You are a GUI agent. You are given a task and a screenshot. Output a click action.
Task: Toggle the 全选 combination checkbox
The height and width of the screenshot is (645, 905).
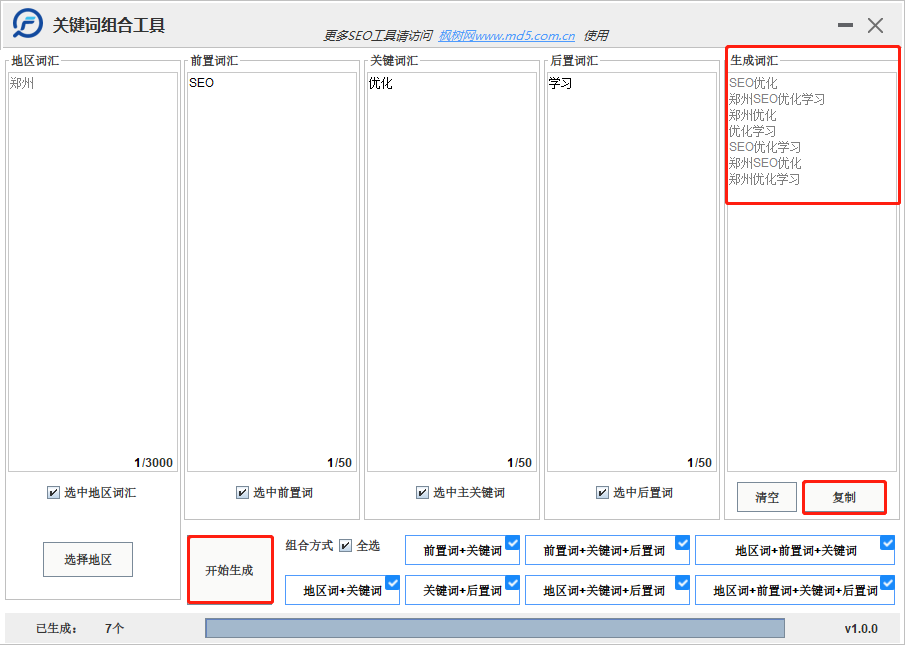(345, 545)
